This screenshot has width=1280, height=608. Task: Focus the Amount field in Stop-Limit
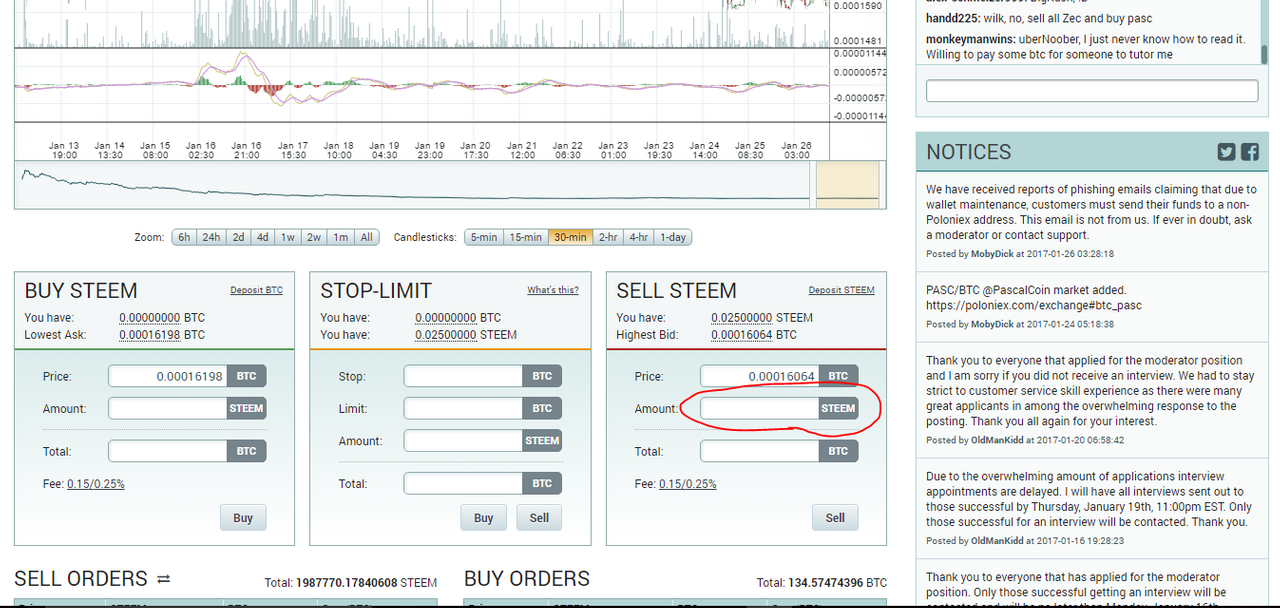click(463, 440)
